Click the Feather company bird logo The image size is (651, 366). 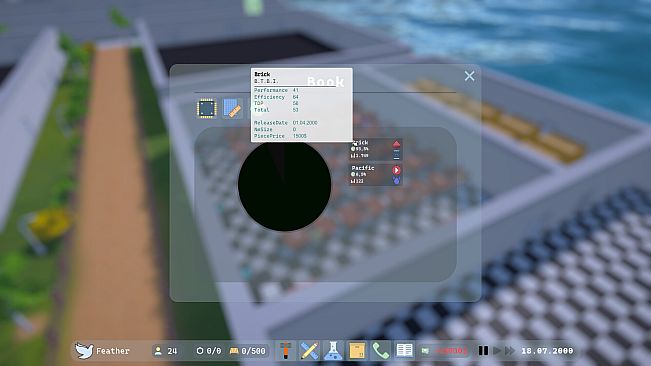point(84,351)
